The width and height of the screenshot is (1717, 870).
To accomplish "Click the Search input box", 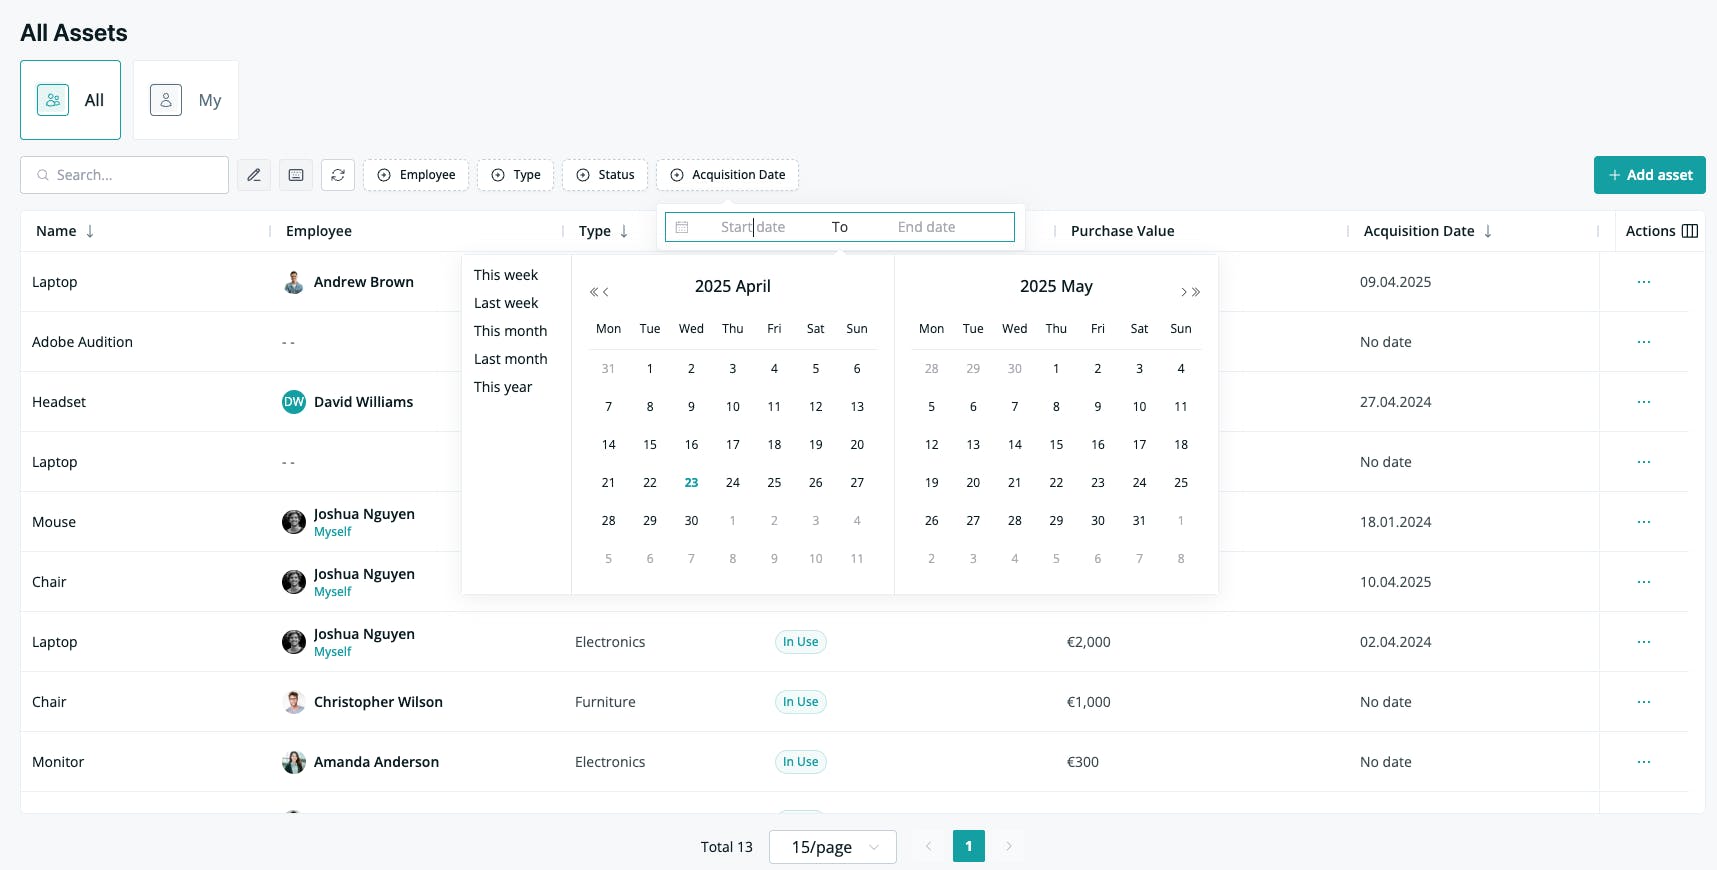I will 125,175.
